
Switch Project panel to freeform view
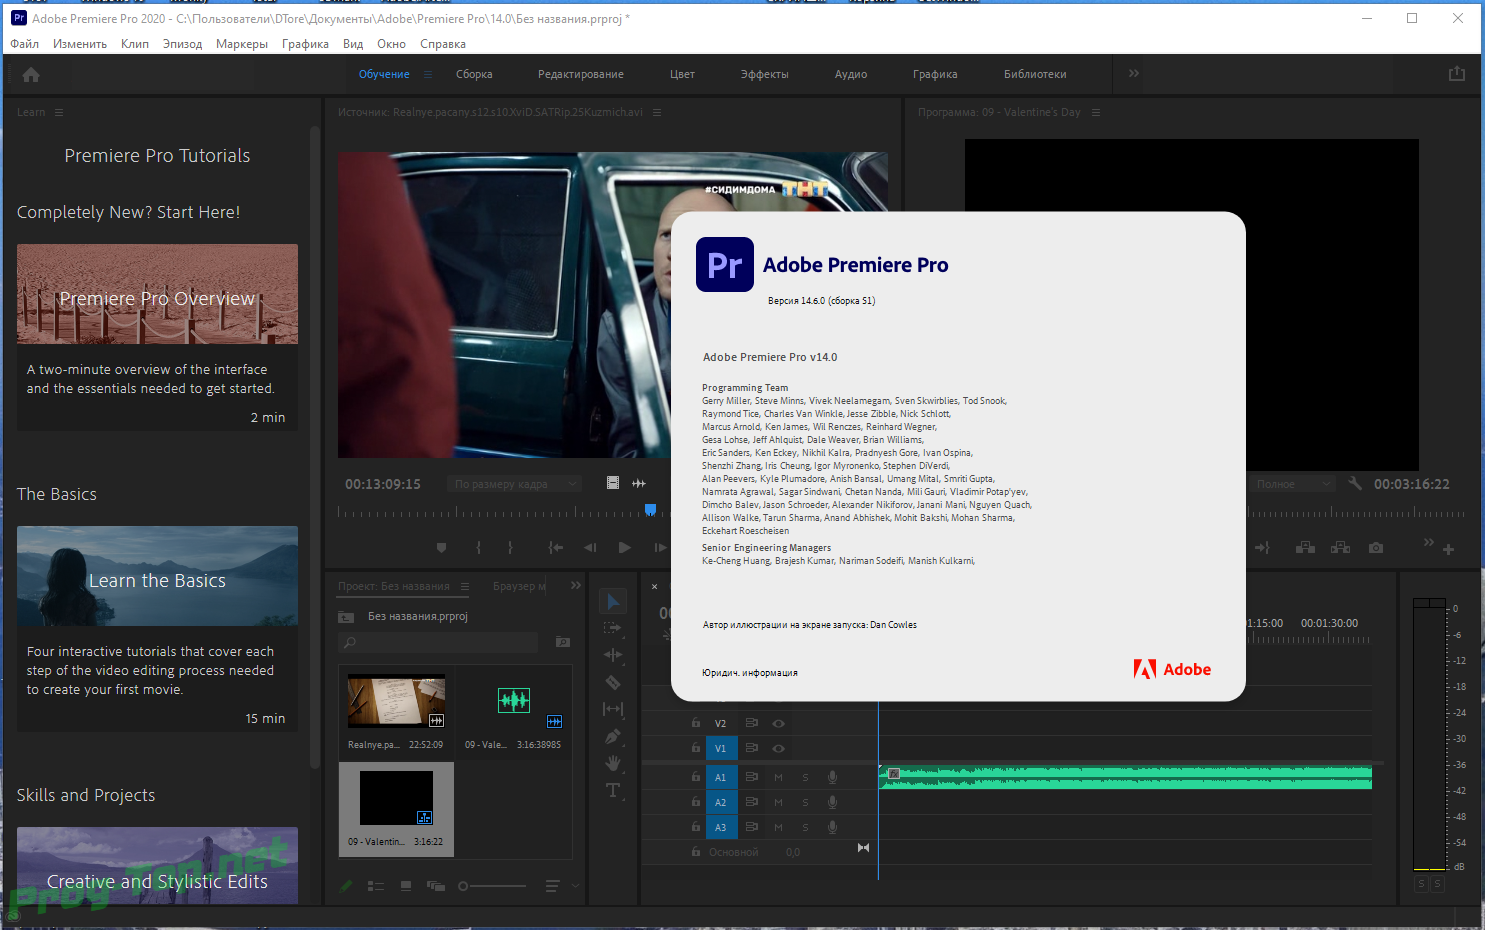(x=436, y=886)
